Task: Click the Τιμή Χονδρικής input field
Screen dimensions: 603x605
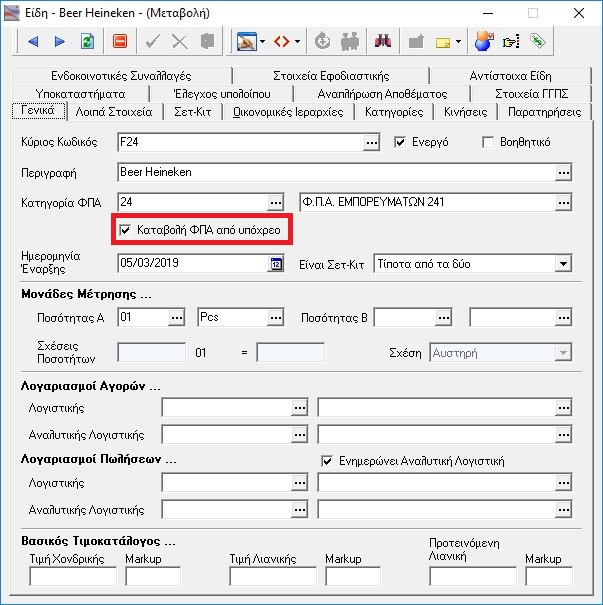Action: 73,576
